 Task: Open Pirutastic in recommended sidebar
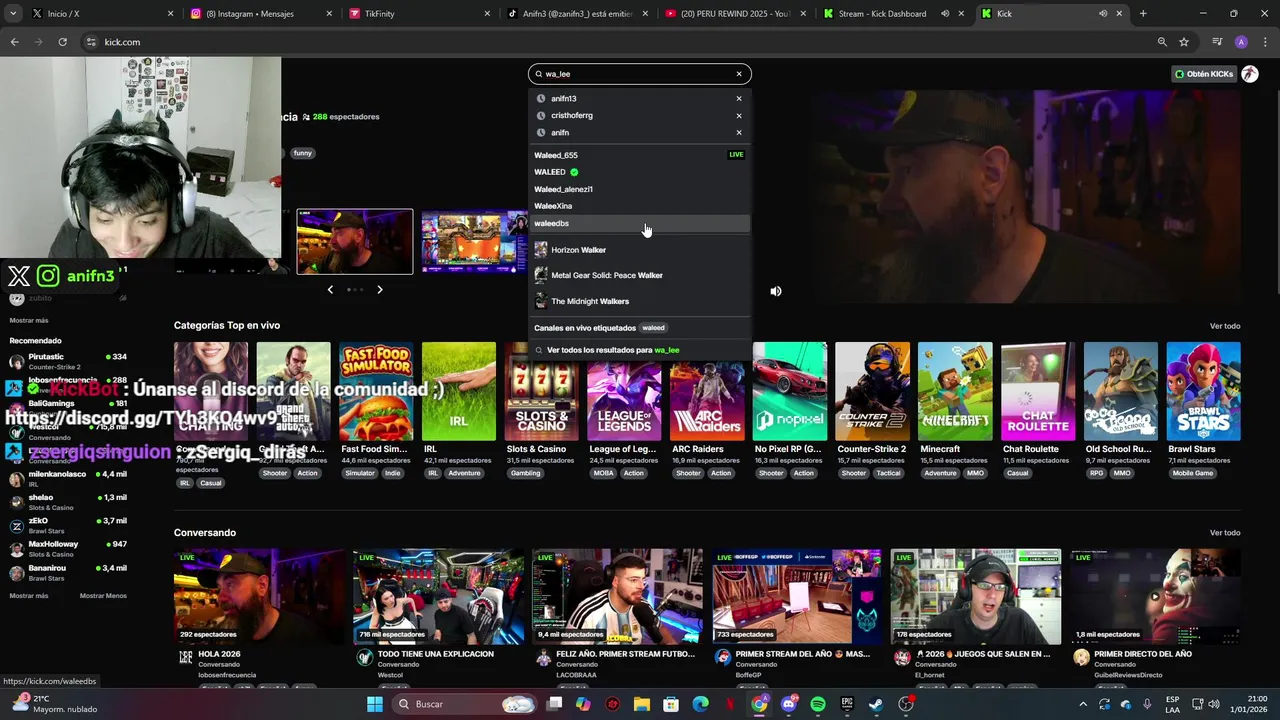click(x=68, y=361)
